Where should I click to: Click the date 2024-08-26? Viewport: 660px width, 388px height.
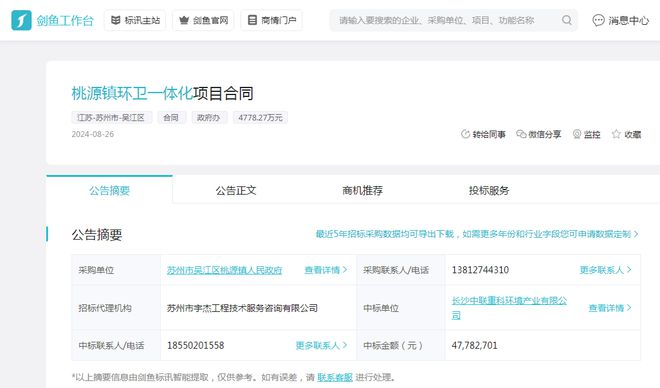(93, 134)
